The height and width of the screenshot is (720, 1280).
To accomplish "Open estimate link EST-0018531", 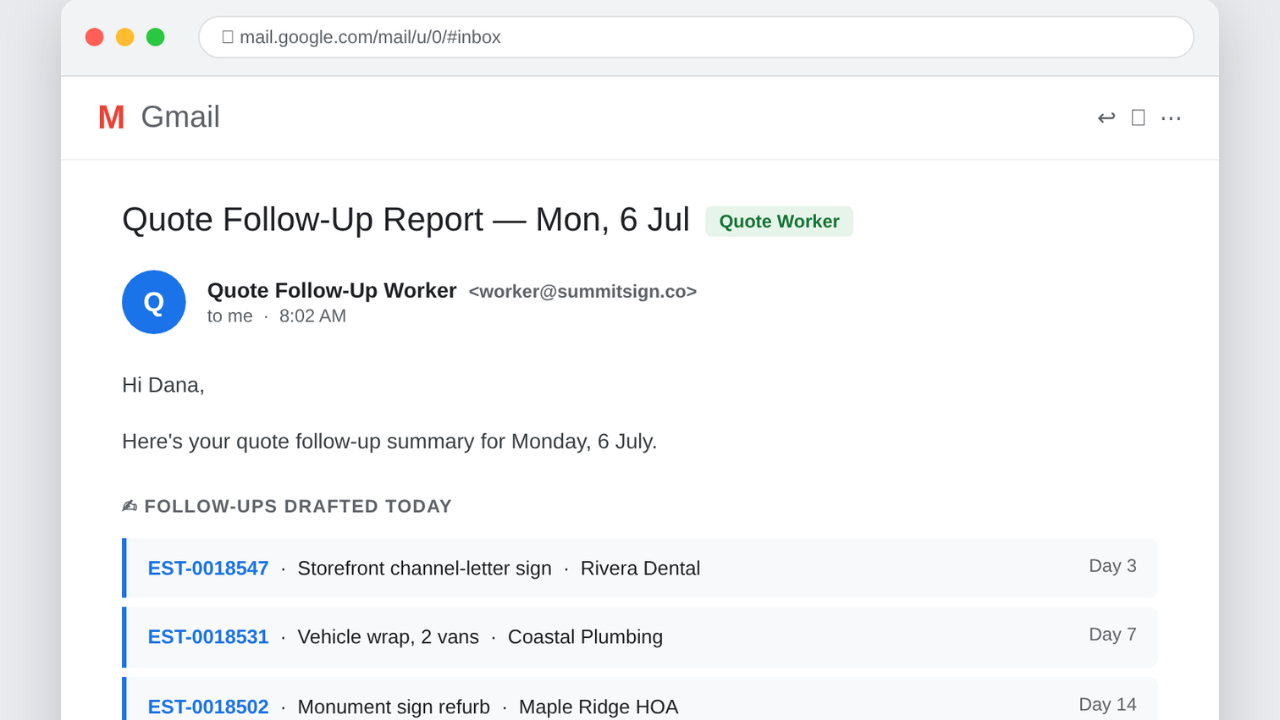I will (208, 637).
